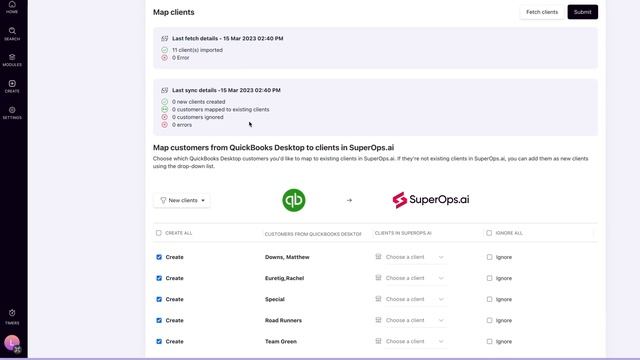Open the New clients filter dropdown
The image size is (640, 360).
tap(182, 200)
